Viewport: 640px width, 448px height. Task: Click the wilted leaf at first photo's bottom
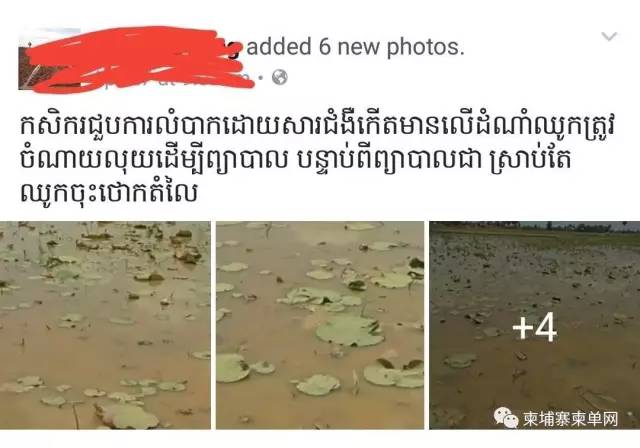[127, 416]
